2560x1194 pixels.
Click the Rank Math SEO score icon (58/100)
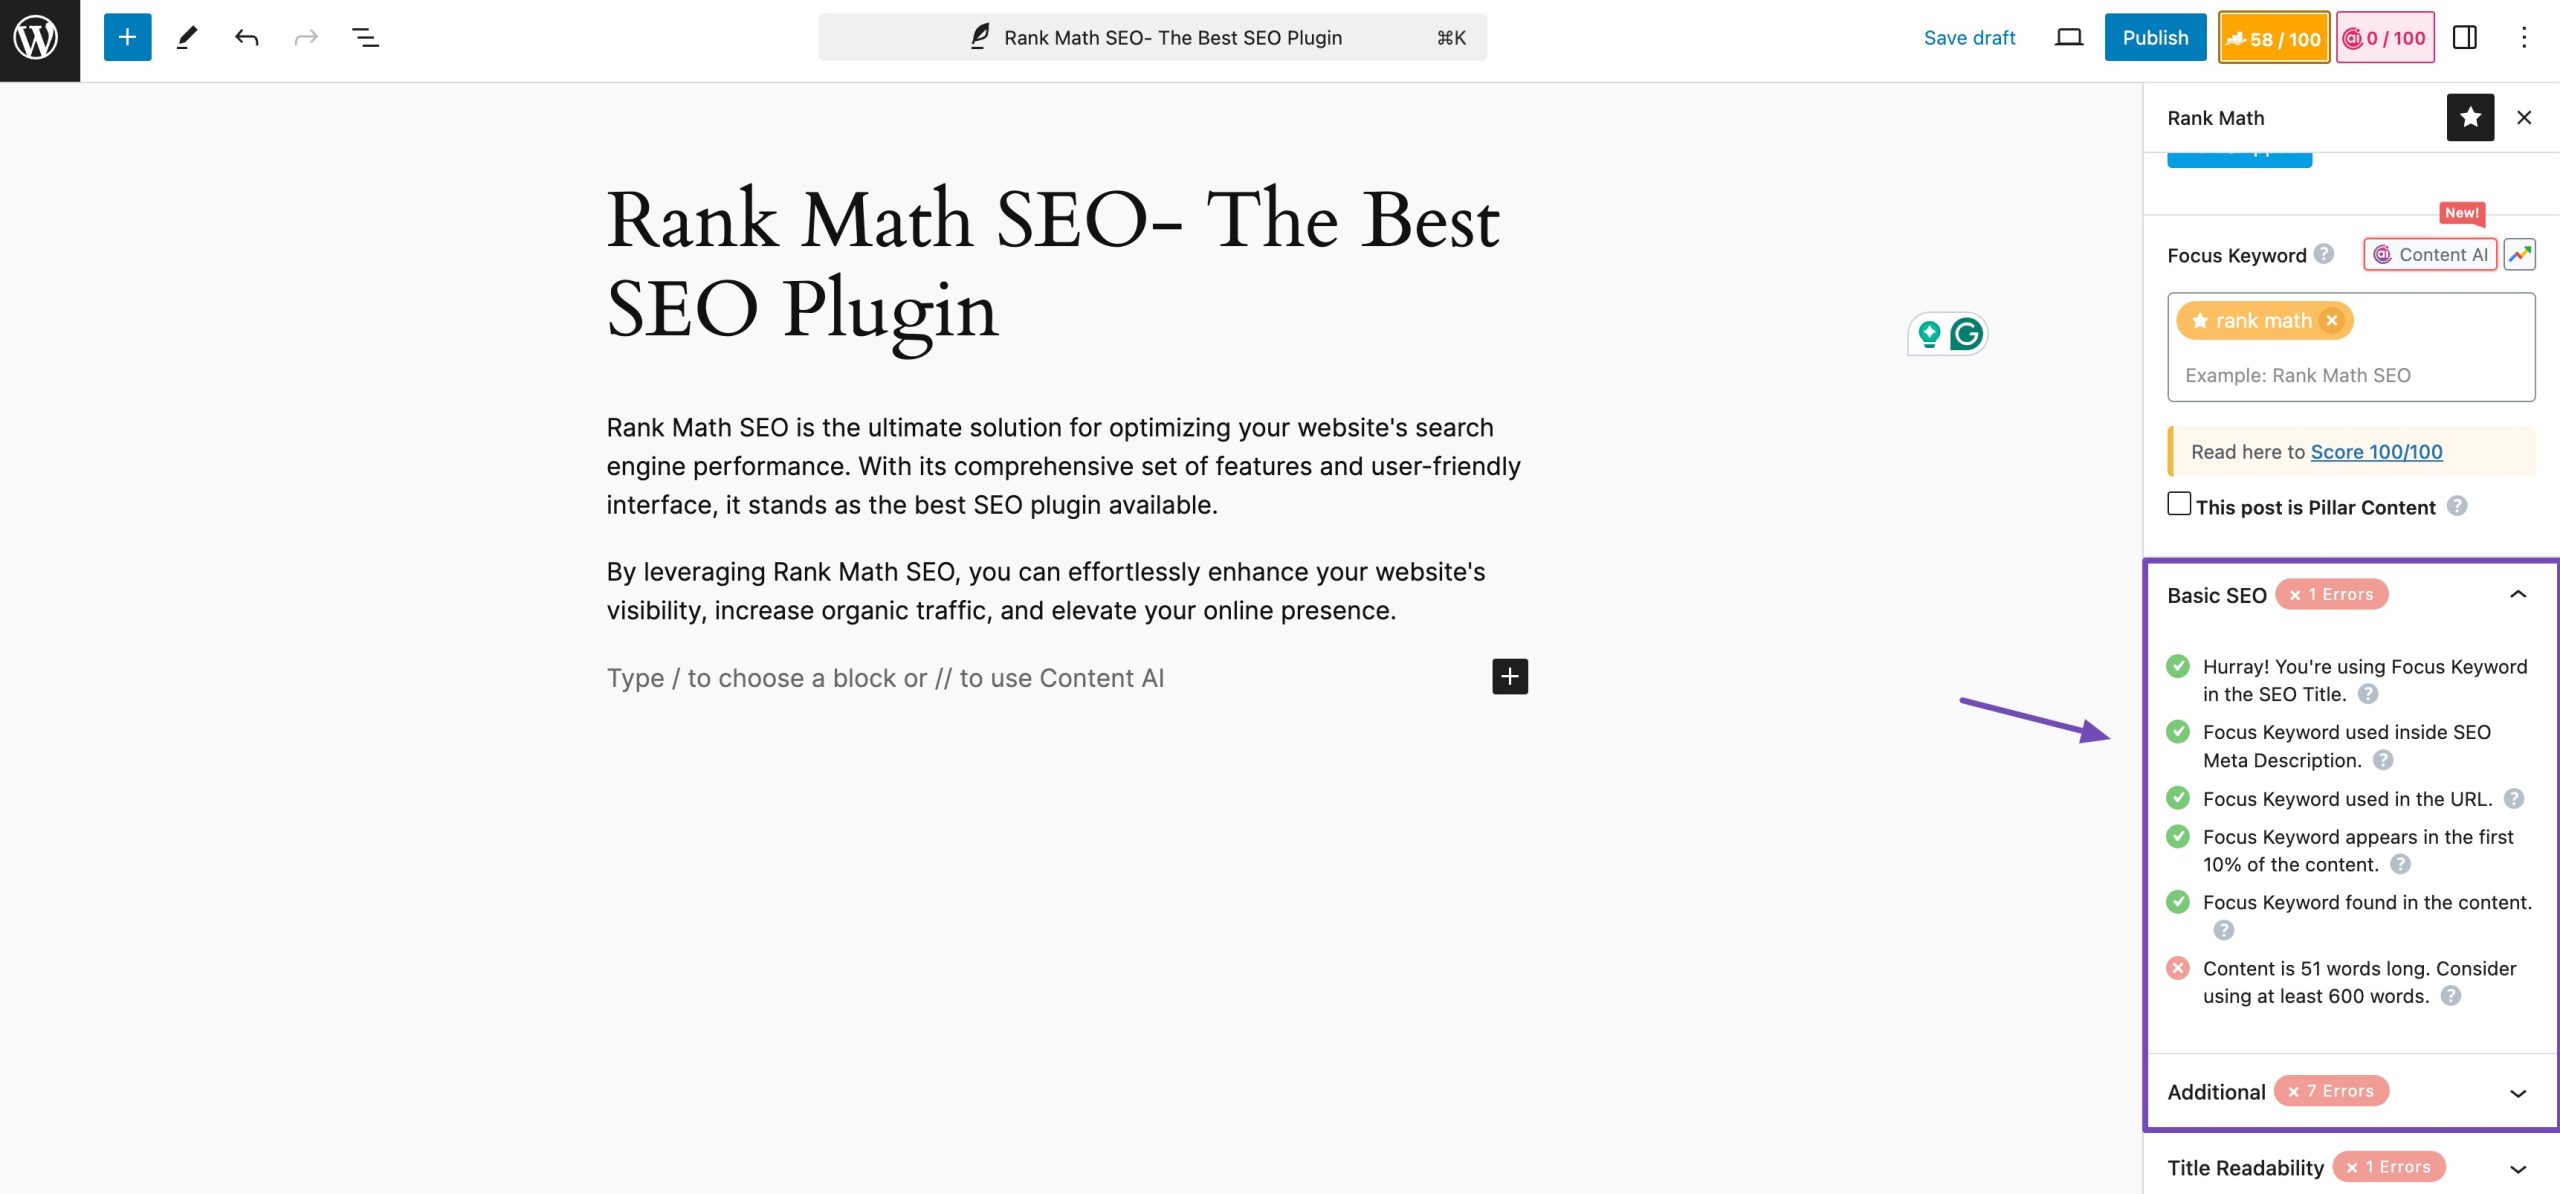point(2271,36)
